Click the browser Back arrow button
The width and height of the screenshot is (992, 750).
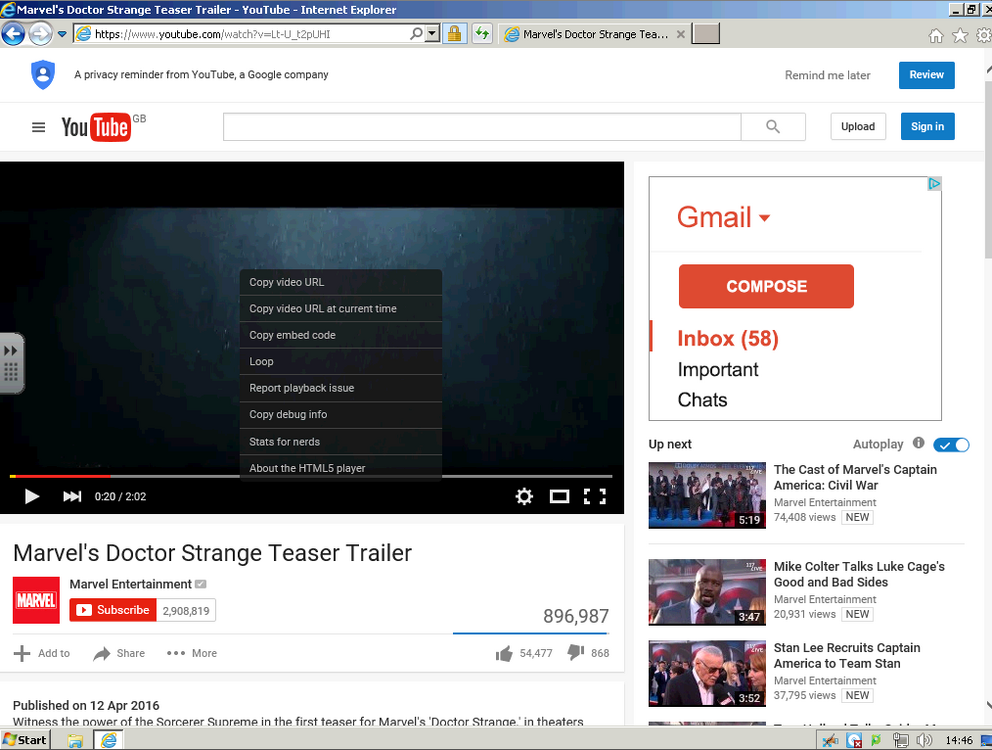pyautogui.click(x=13, y=34)
